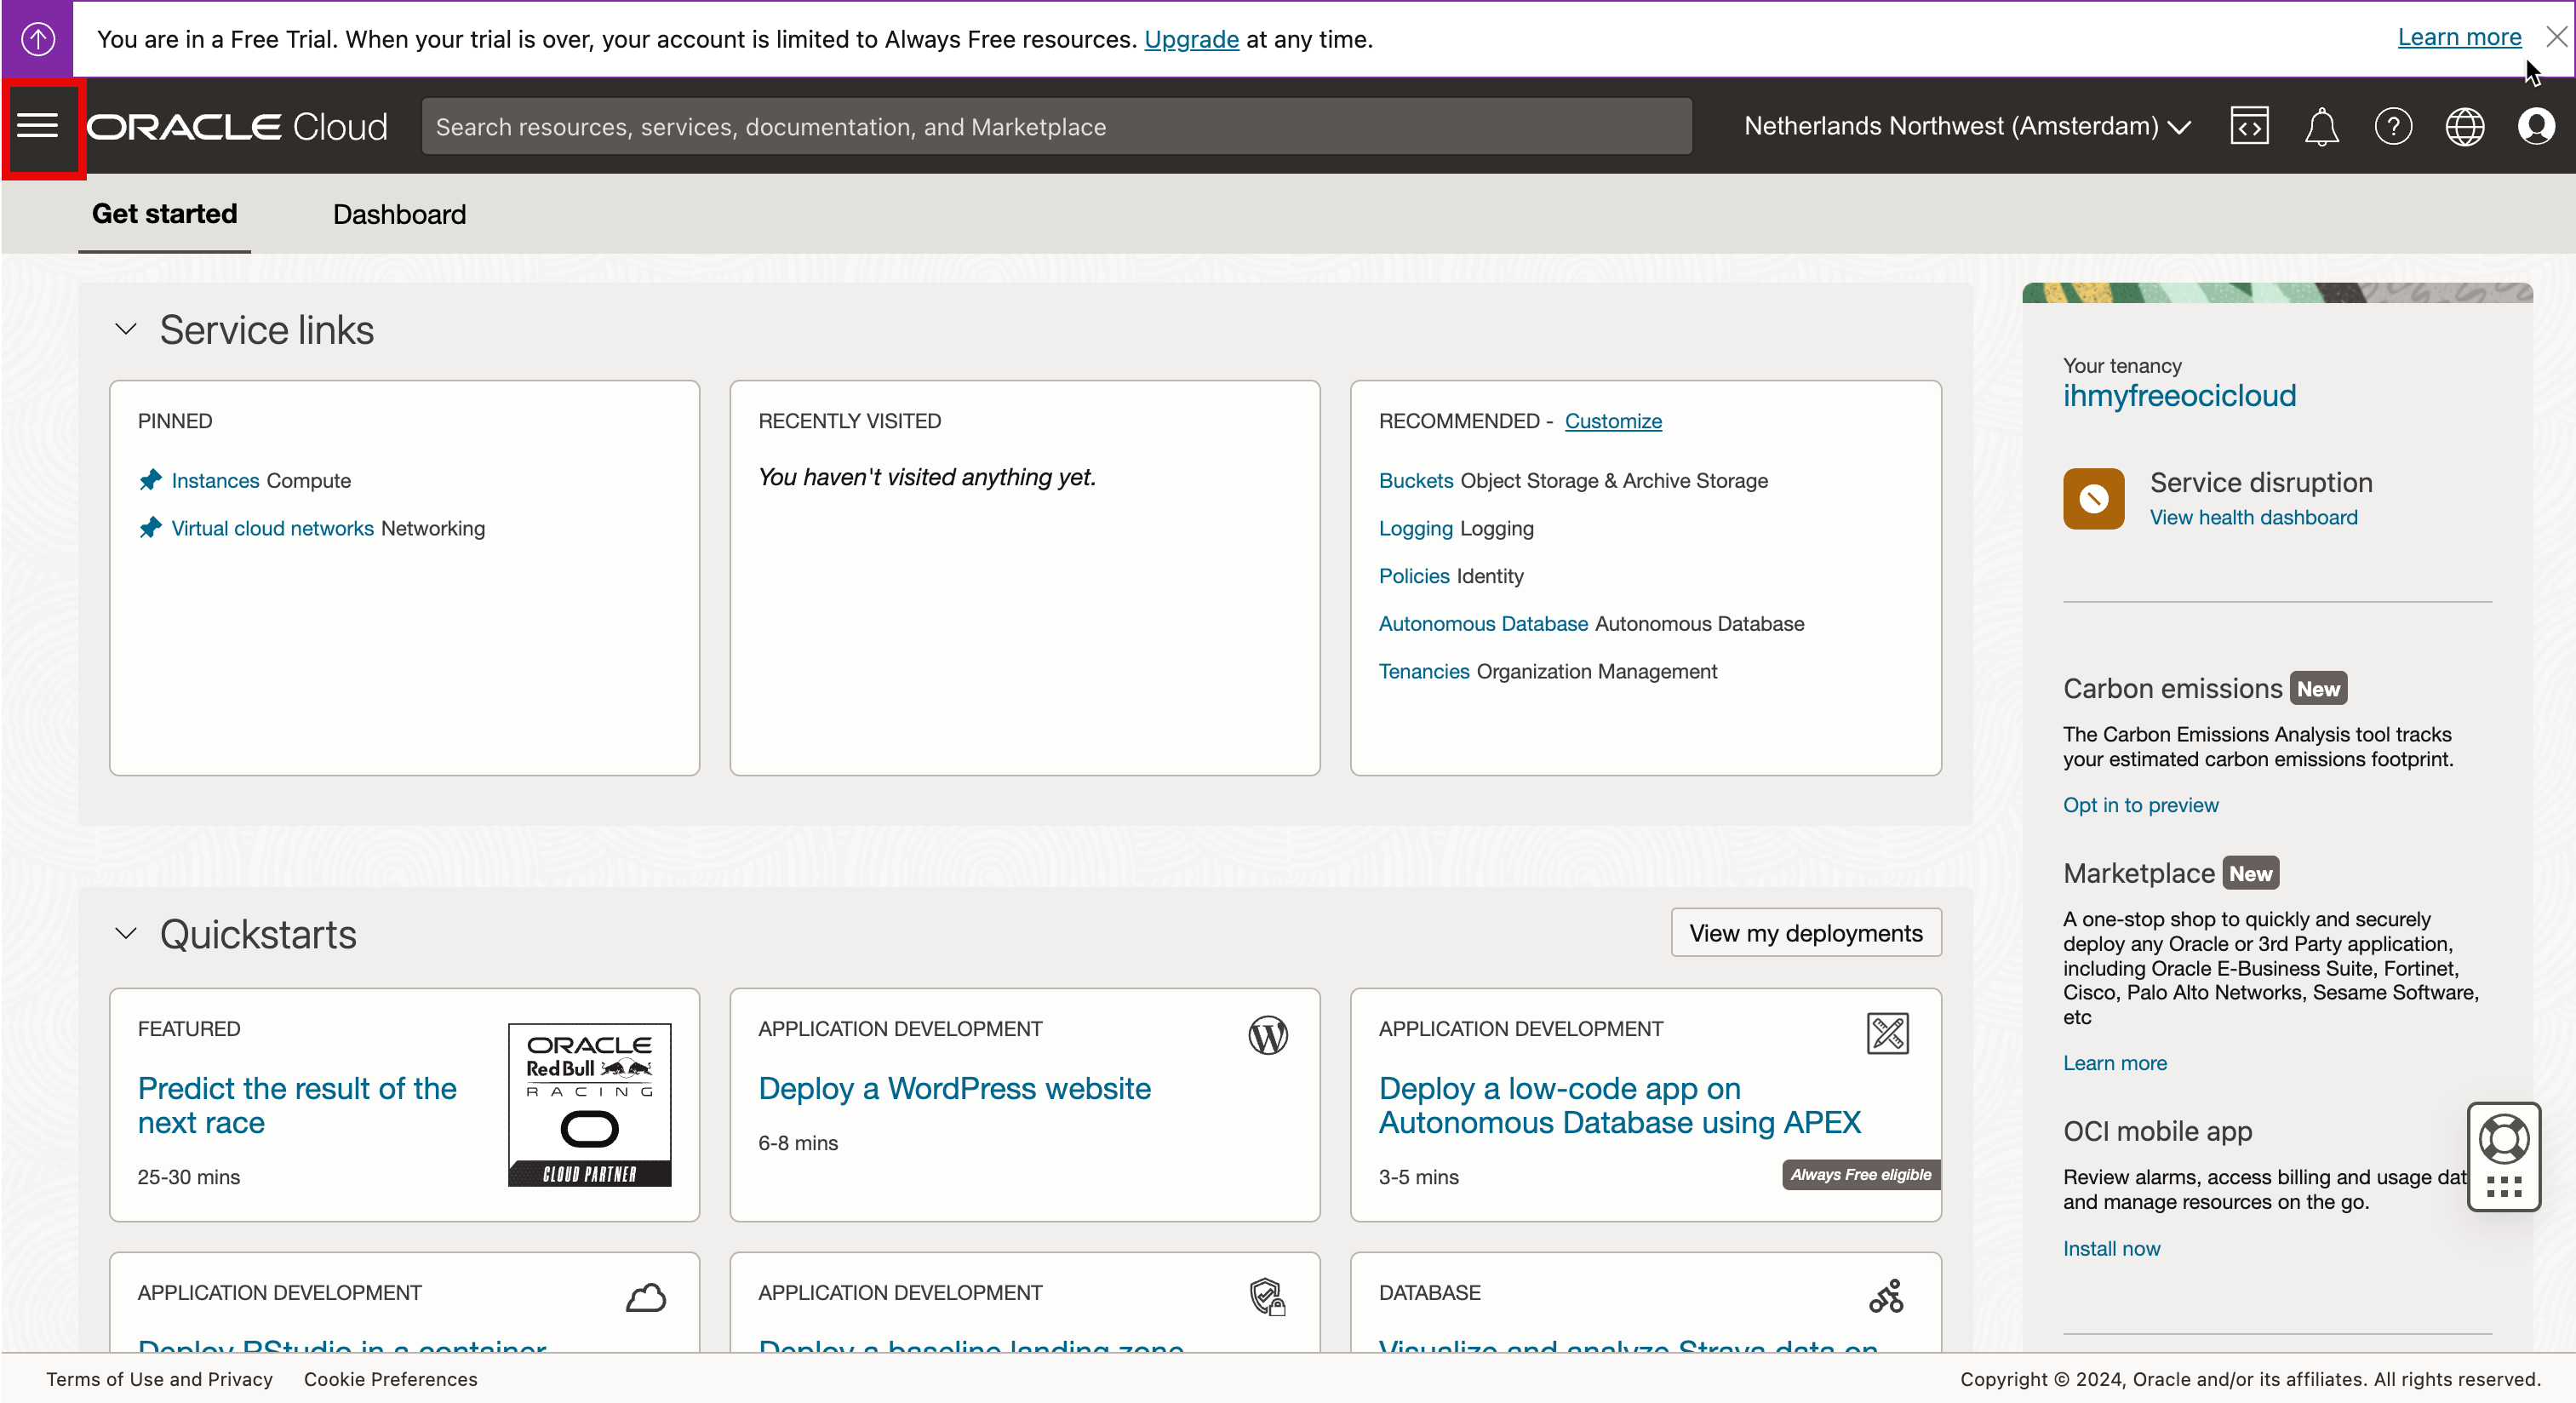Collapse the Service links section
Image resolution: width=2576 pixels, height=1403 pixels.
[x=126, y=330]
